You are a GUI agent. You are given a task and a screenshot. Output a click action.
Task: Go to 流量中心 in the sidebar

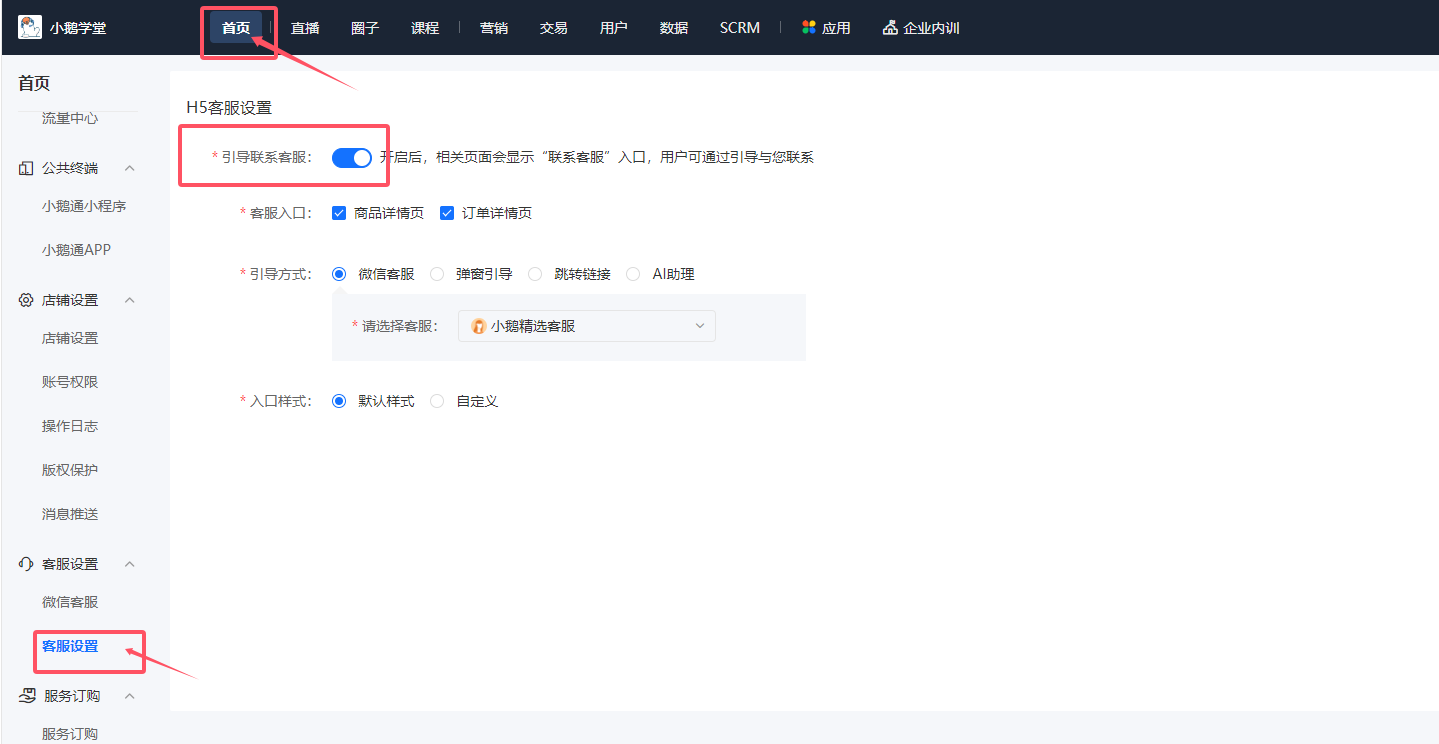69,117
